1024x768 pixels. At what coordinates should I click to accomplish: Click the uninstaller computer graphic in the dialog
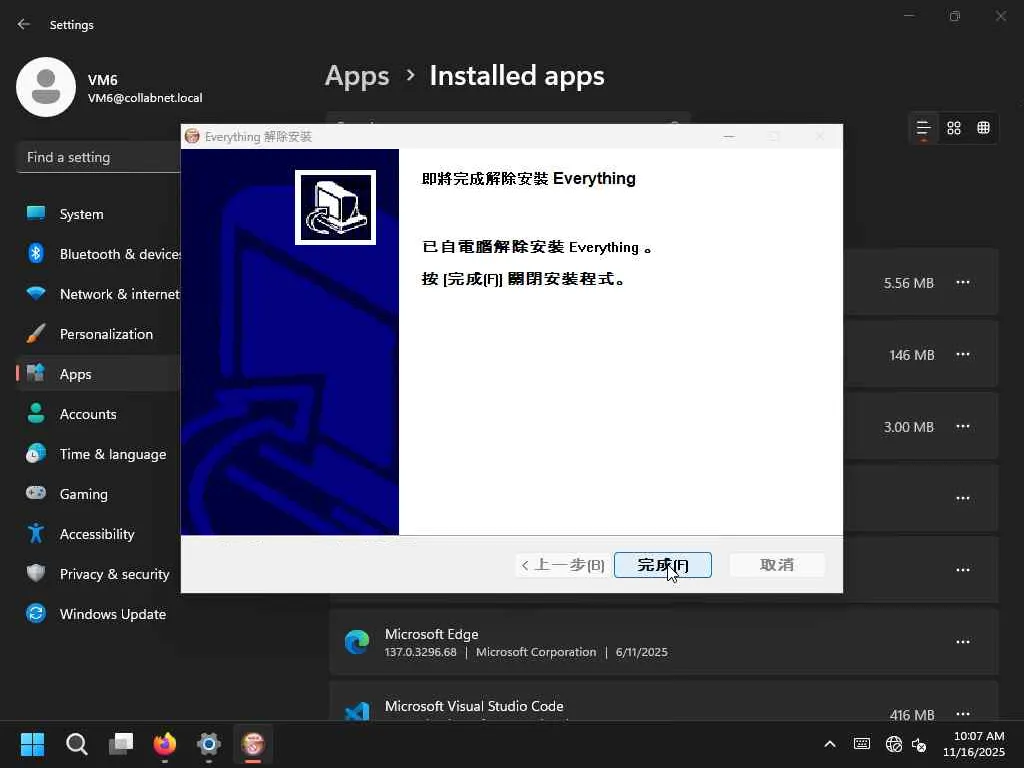click(335, 207)
